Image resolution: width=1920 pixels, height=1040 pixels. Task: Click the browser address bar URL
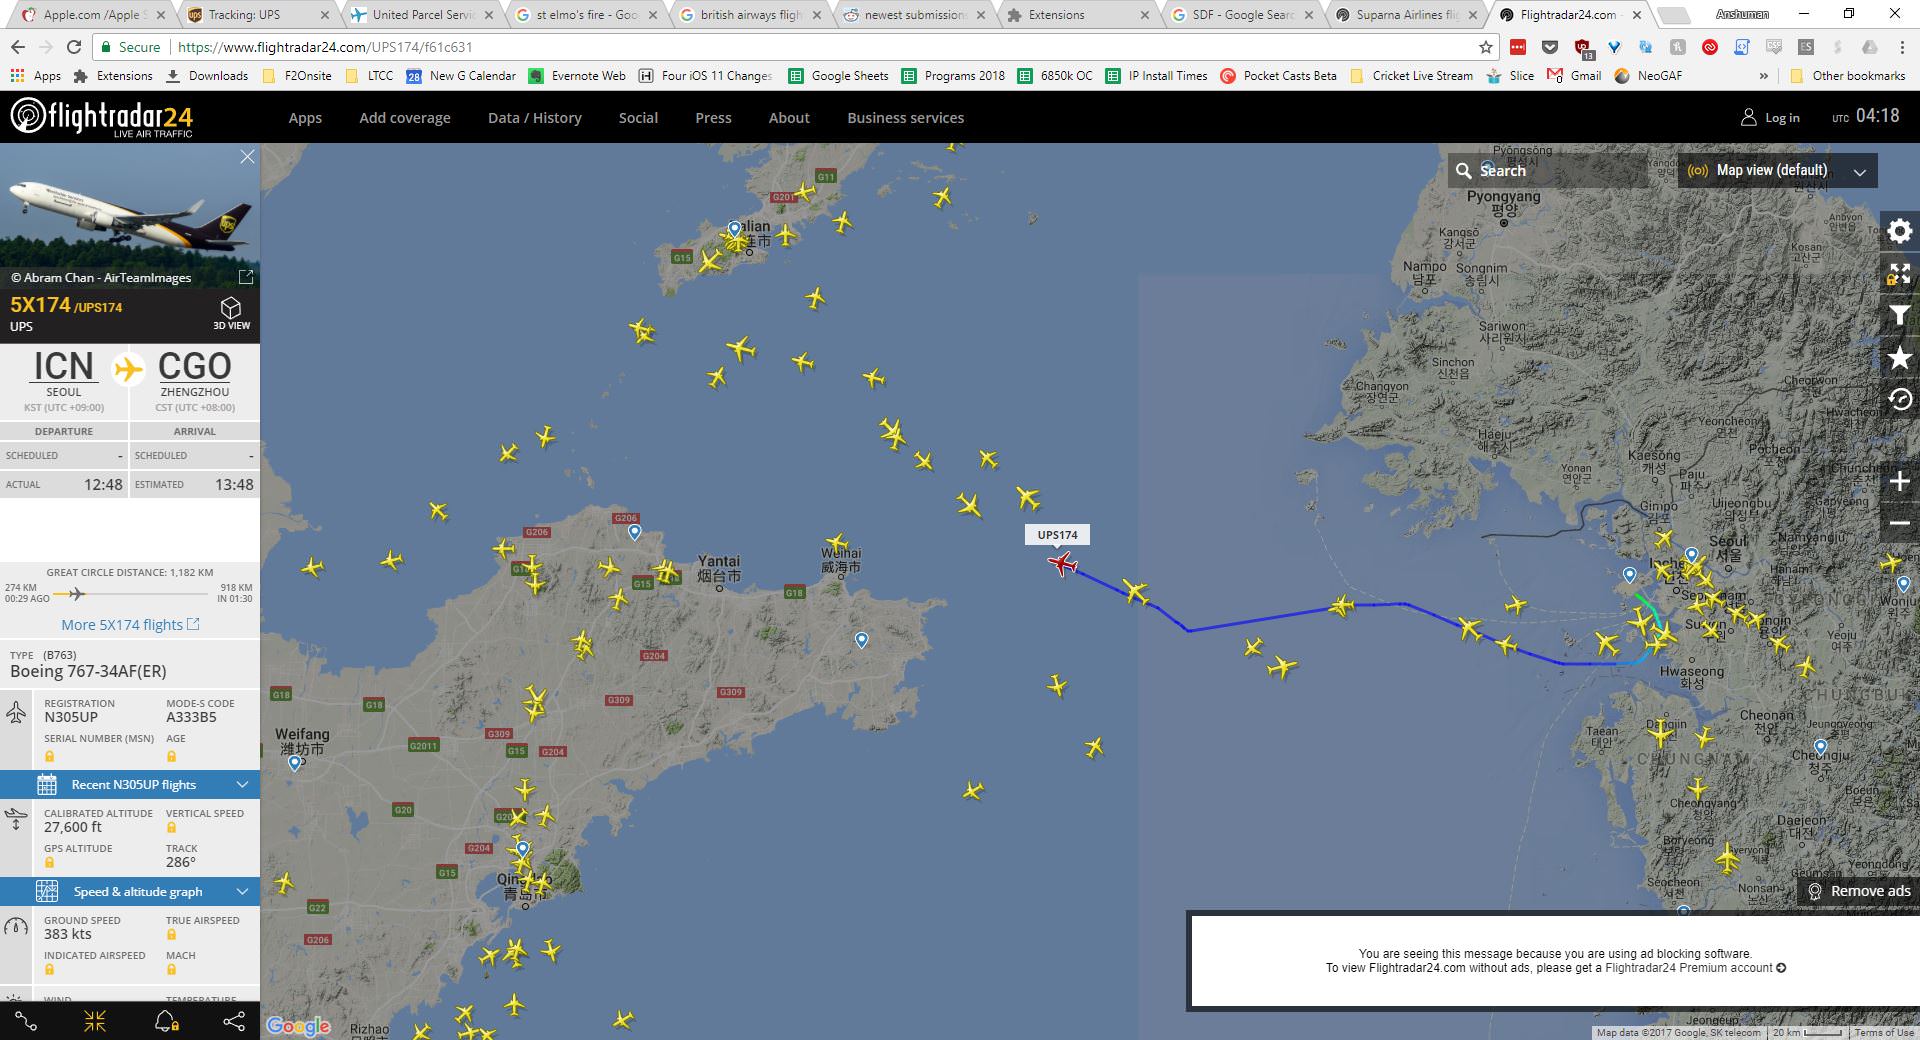324,47
